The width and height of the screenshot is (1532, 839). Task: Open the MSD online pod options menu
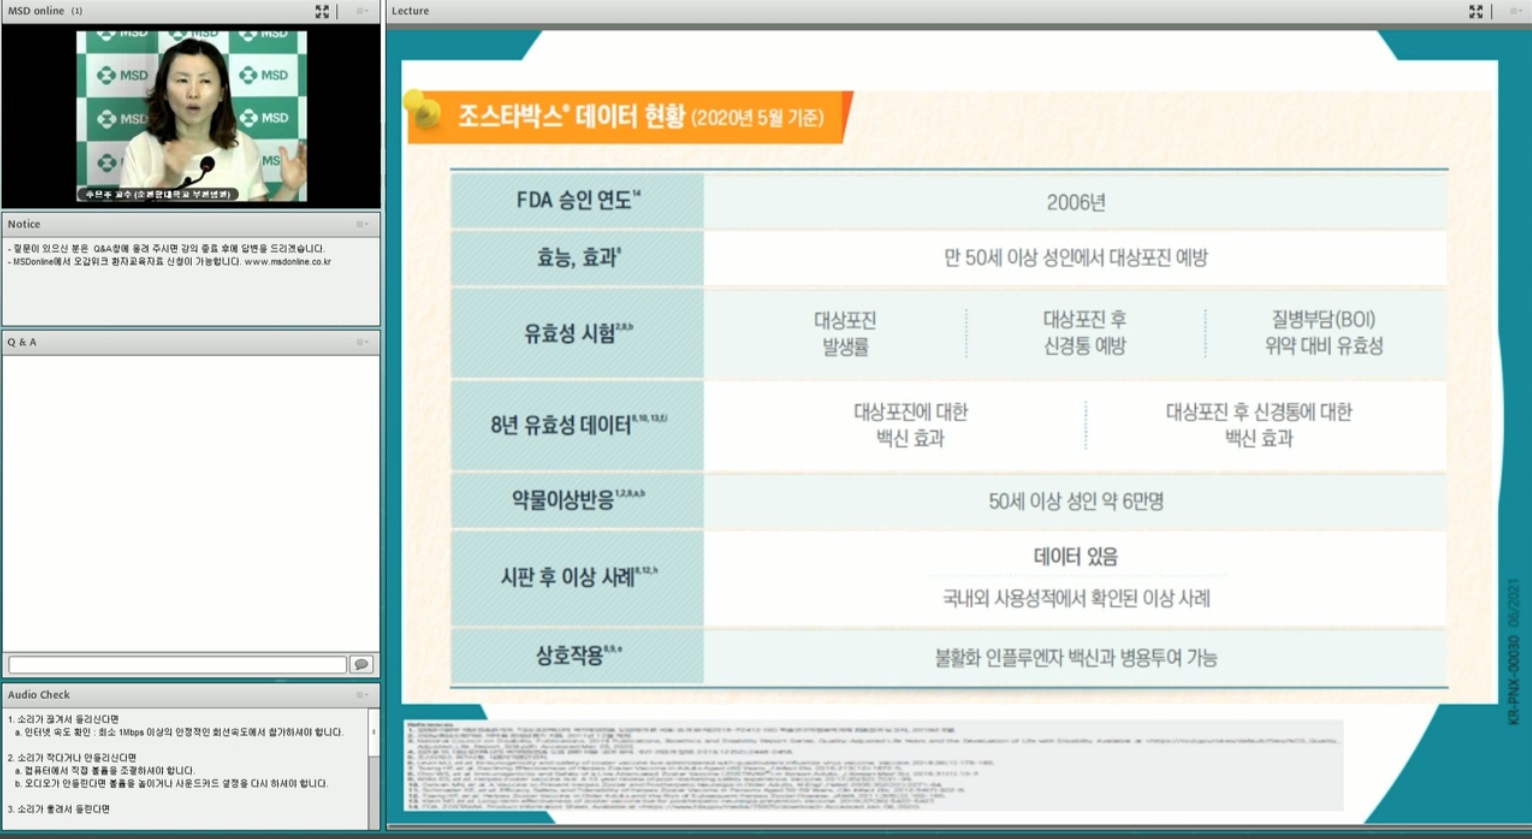tap(361, 11)
